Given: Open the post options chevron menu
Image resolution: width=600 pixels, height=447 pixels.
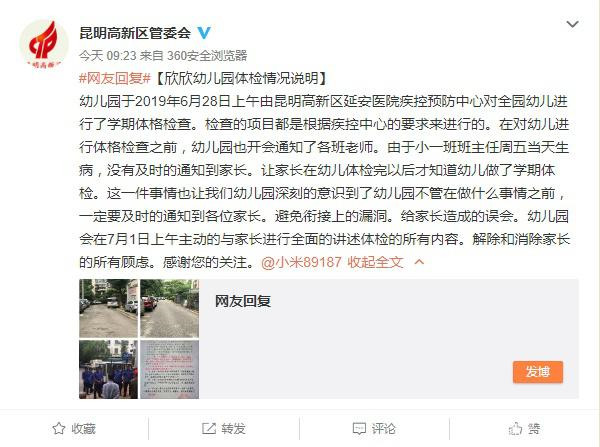Looking at the screenshot, I should tap(572, 24).
